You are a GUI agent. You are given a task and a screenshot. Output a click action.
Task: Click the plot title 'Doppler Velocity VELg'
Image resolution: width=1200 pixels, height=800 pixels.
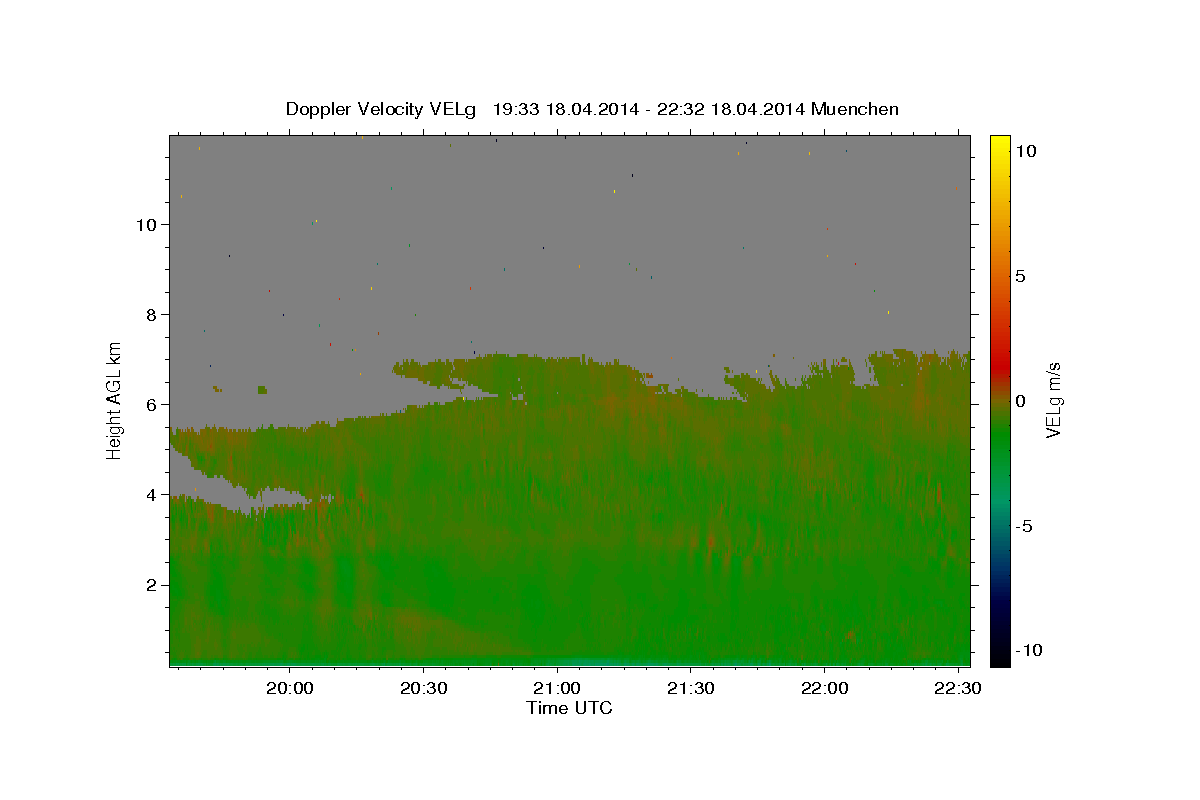(x=382, y=109)
